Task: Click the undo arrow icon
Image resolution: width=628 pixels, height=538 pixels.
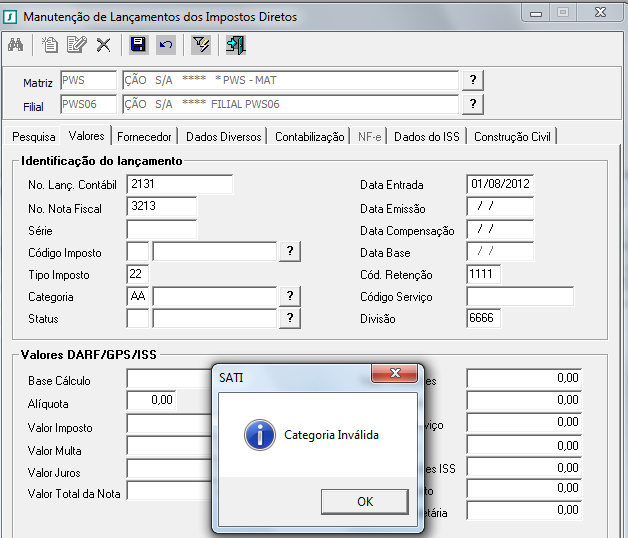Action: click(166, 44)
